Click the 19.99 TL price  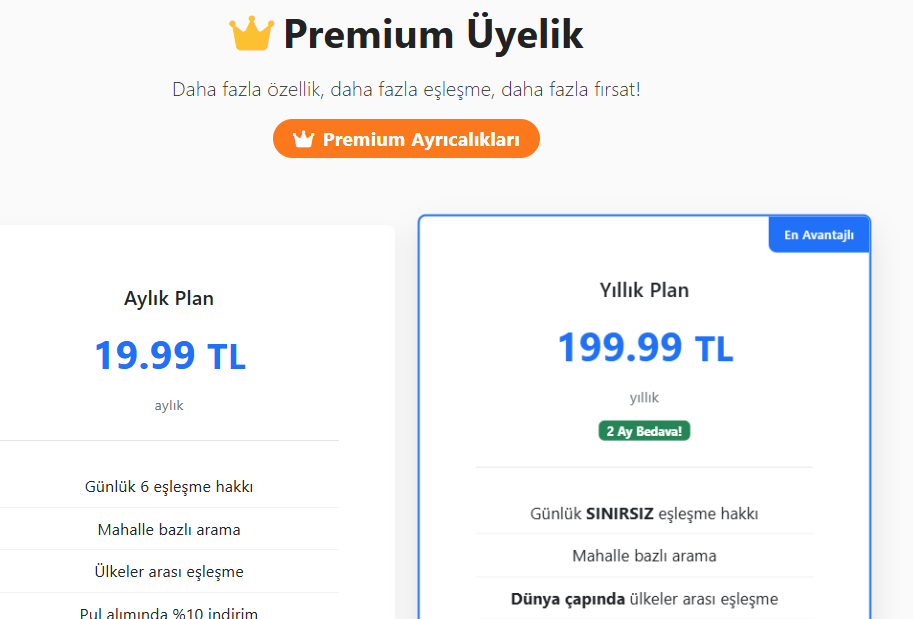tap(170, 355)
